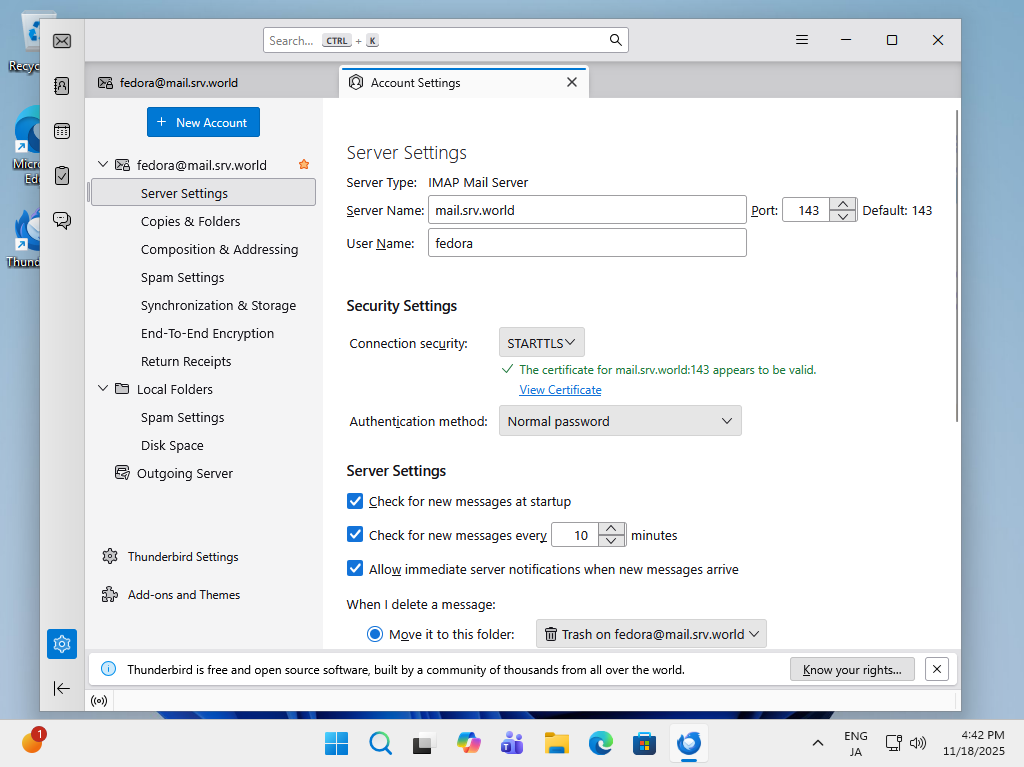
Task: Uncheck Check for new messages at startup
Action: [x=355, y=501]
